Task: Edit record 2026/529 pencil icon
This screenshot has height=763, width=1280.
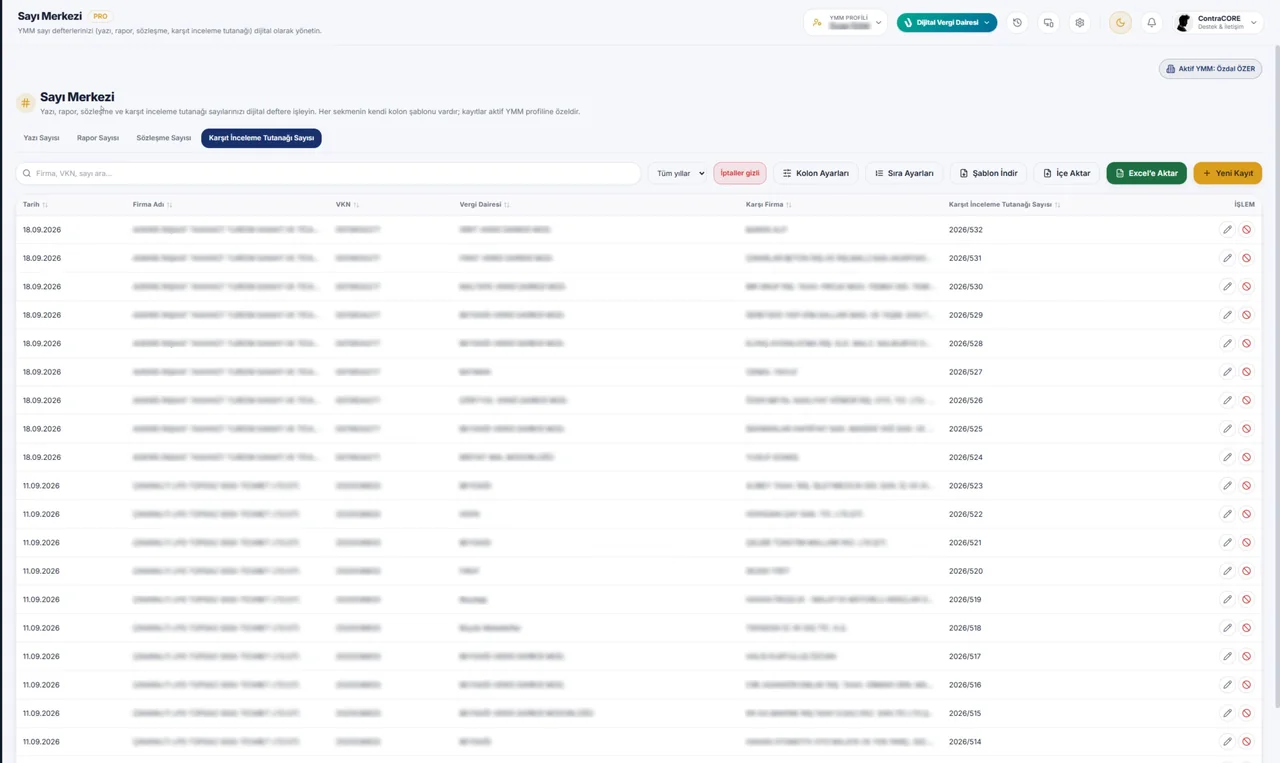Action: coord(1227,315)
